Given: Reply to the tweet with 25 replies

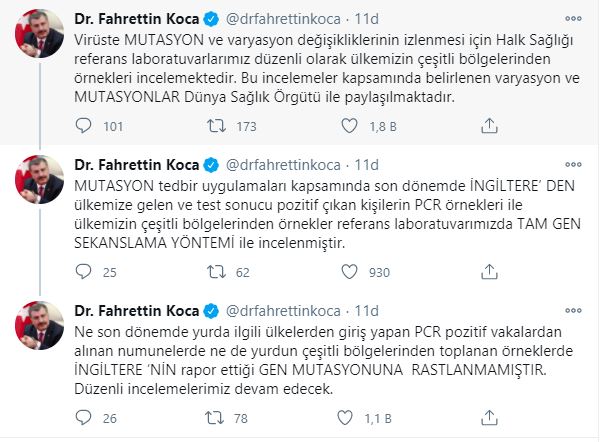Looking at the screenshot, I should point(83,272).
